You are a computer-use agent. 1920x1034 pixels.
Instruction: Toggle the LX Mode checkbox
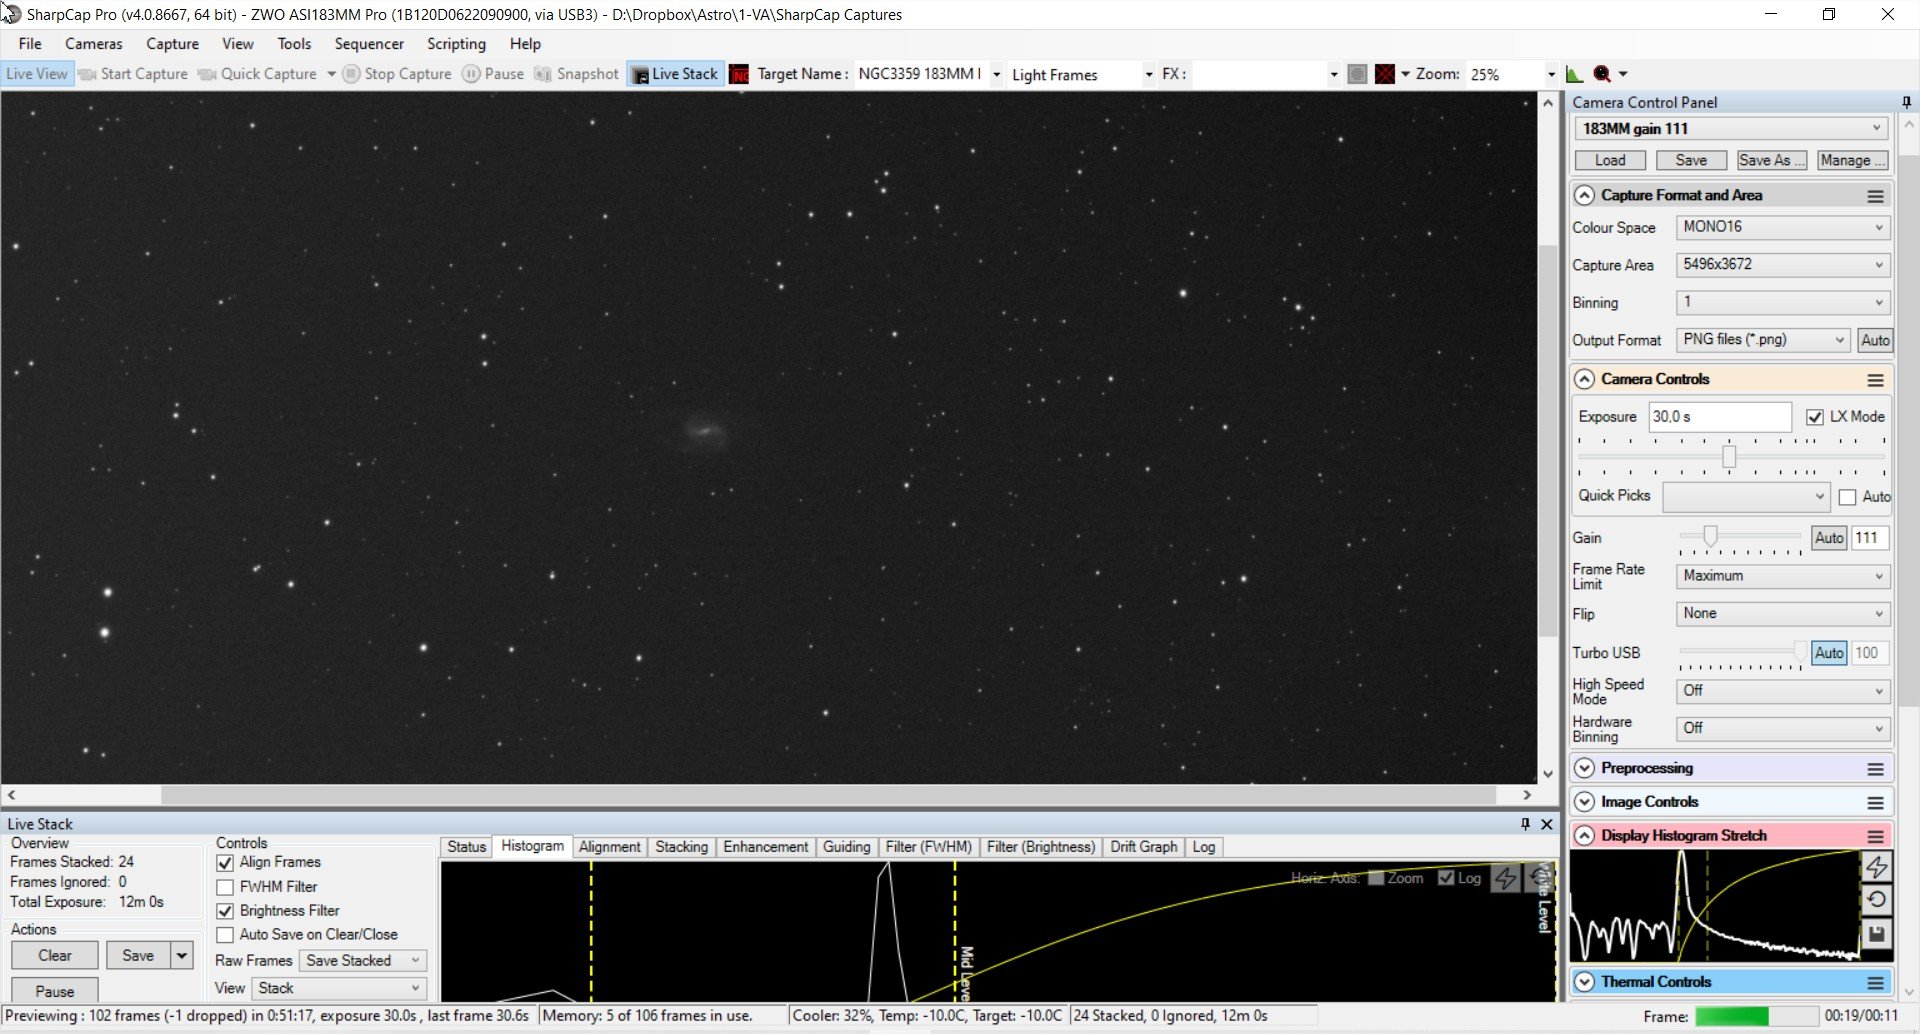1815,417
